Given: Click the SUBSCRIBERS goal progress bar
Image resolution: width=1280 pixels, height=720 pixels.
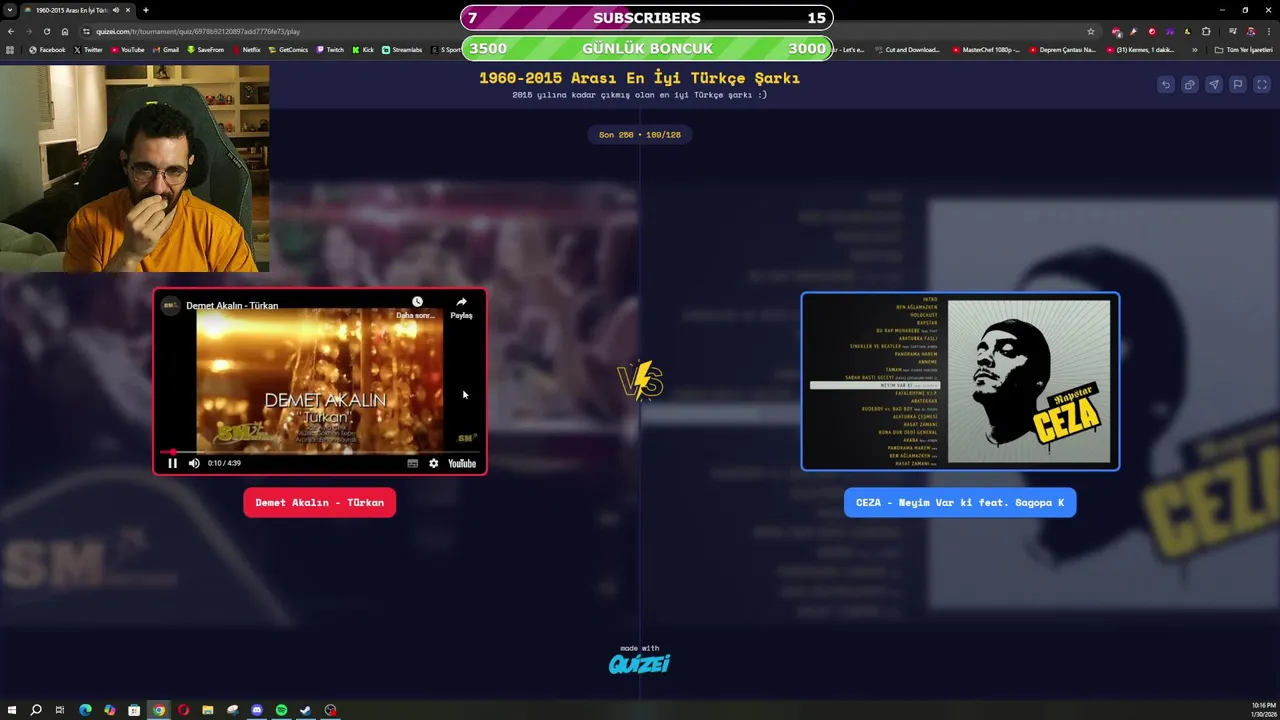Looking at the screenshot, I should click(x=647, y=18).
